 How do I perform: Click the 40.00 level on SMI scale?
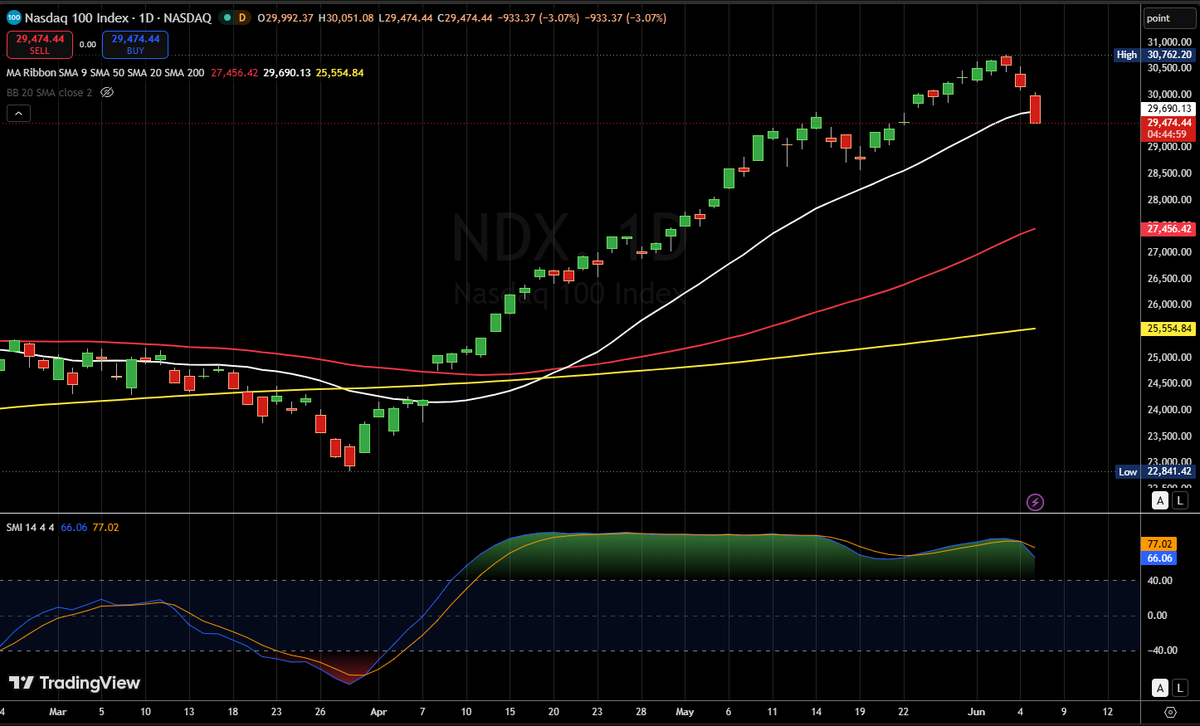pos(1160,580)
